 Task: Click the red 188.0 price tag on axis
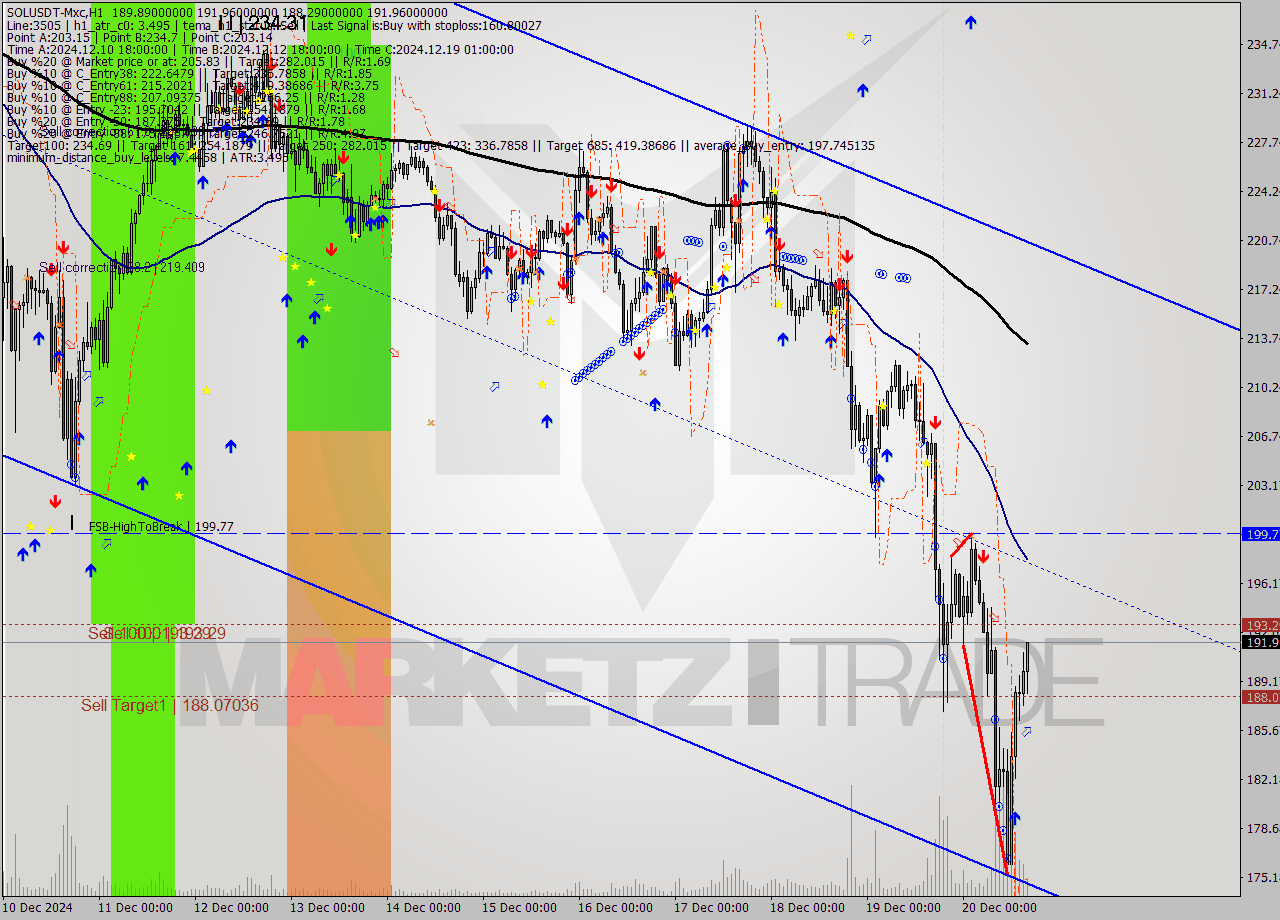point(1260,697)
